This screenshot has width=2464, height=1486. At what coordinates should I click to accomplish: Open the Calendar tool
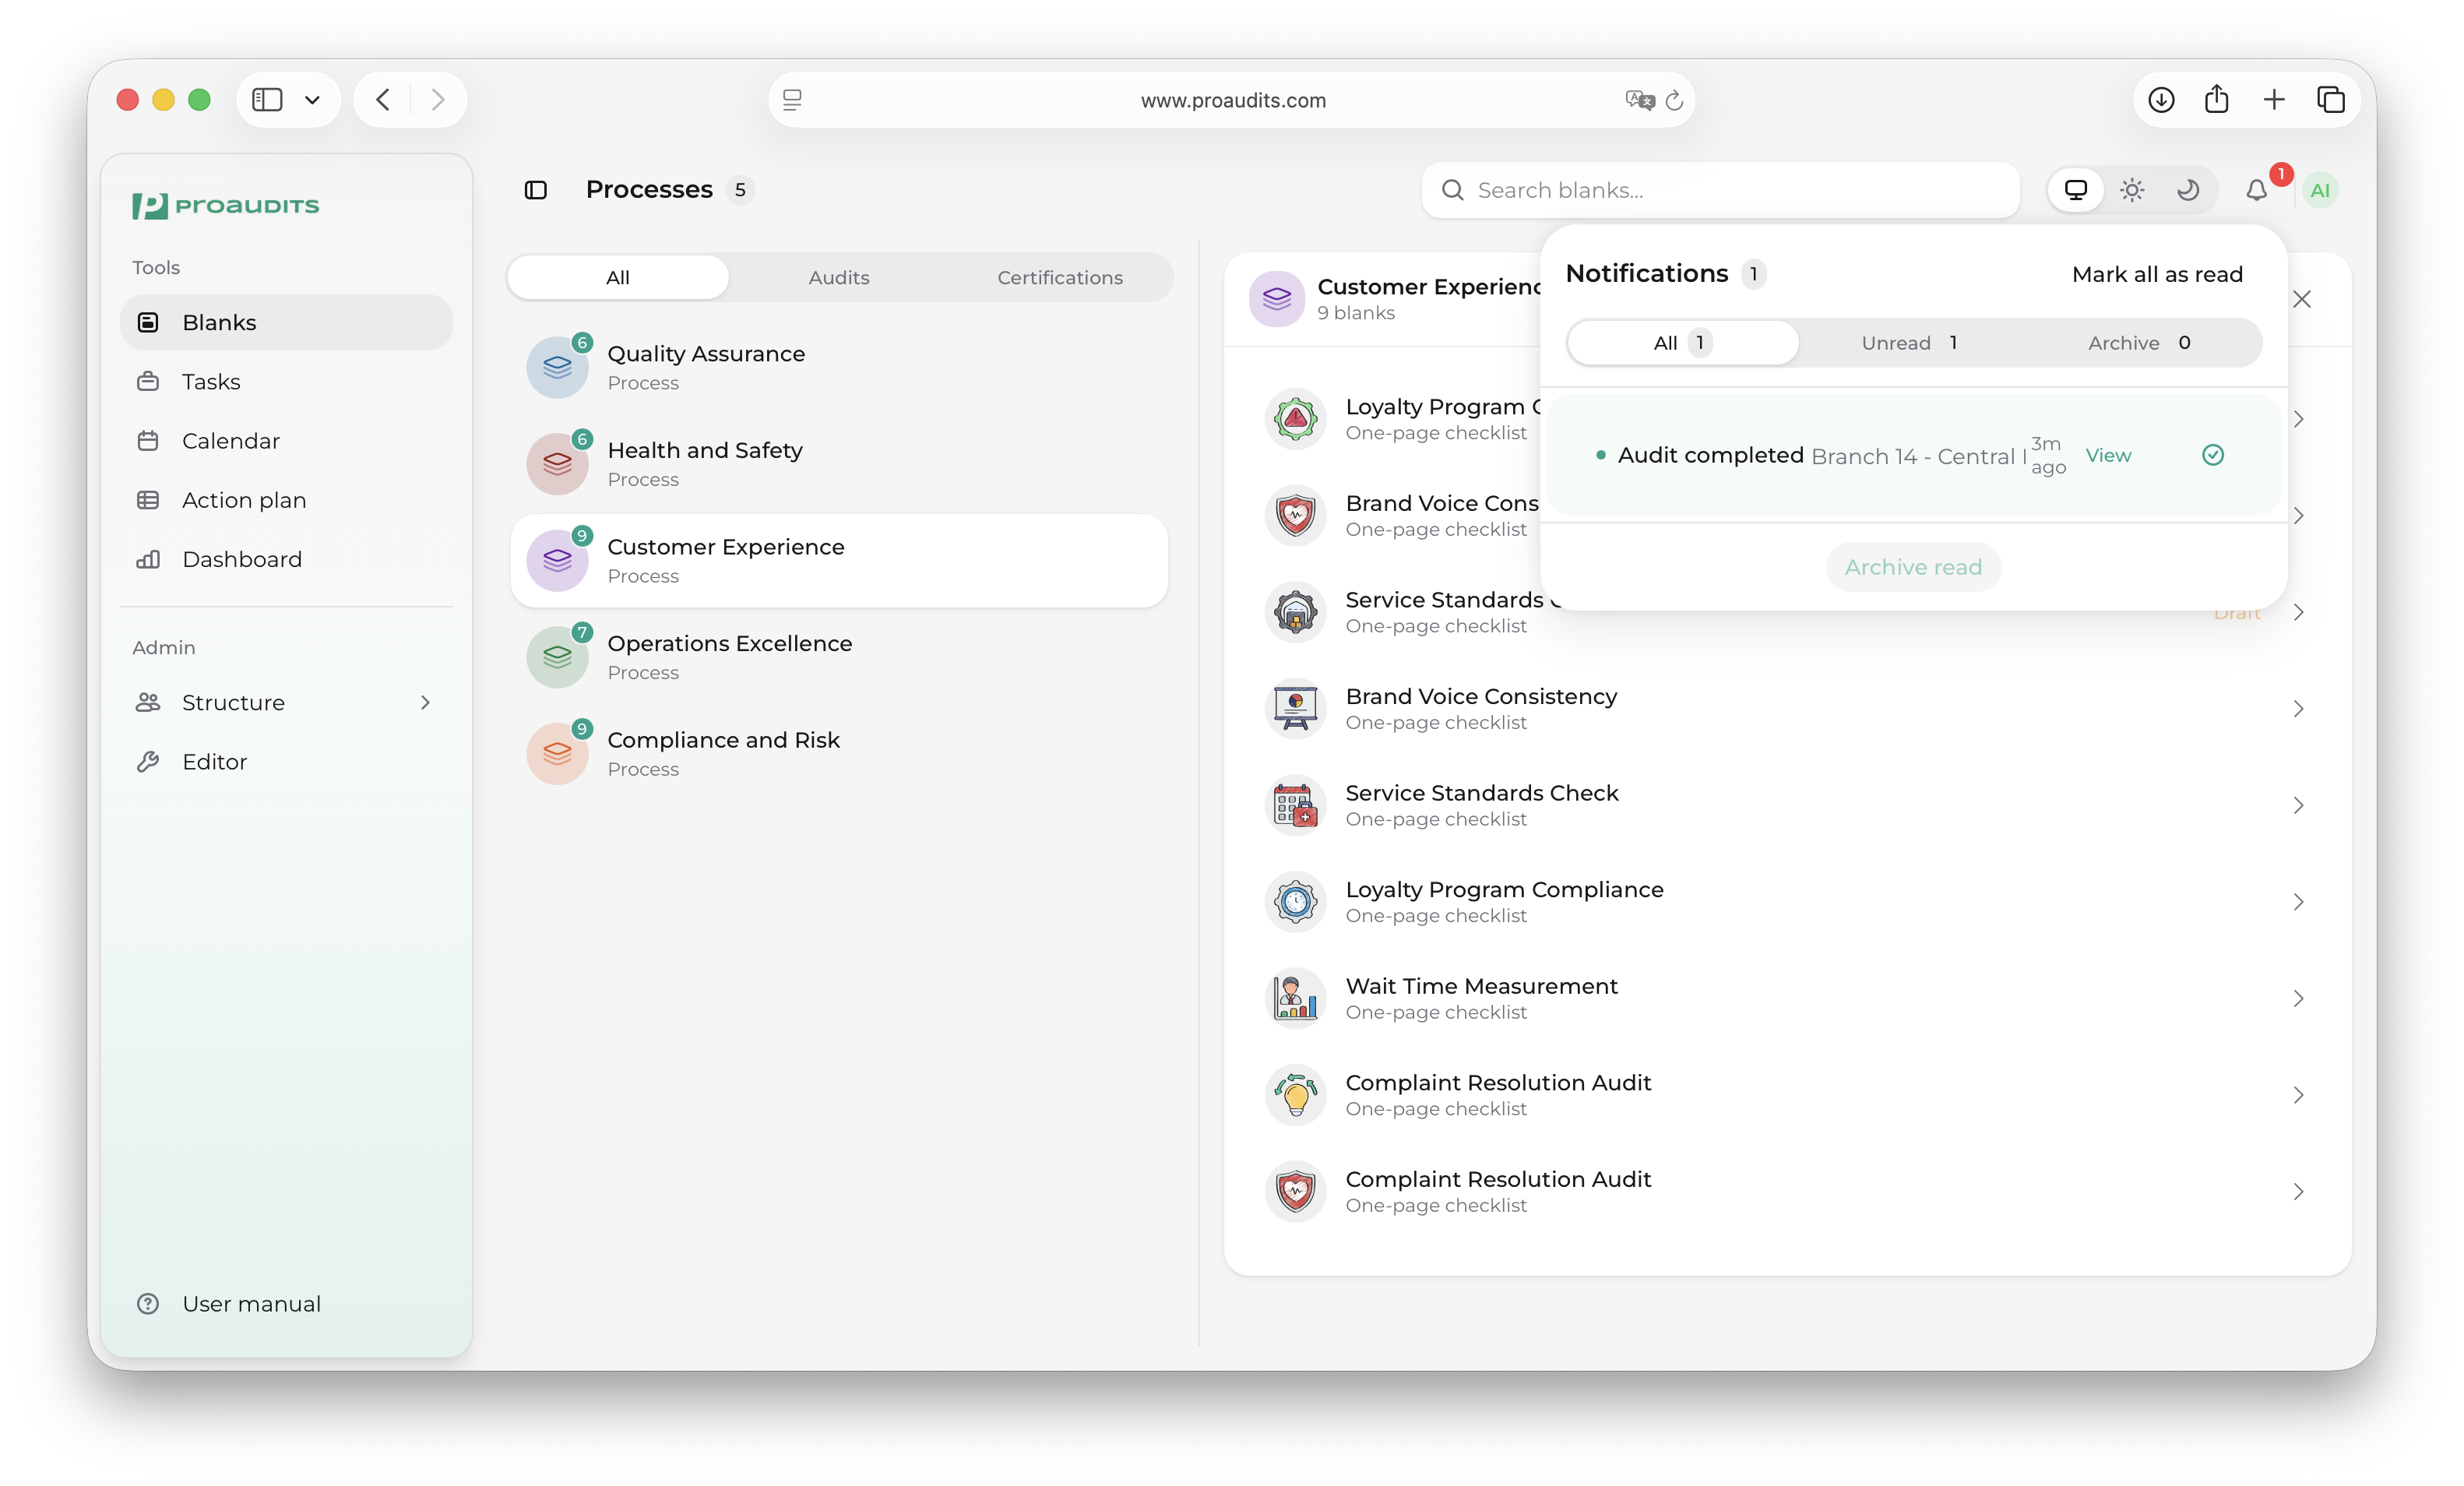click(286, 440)
